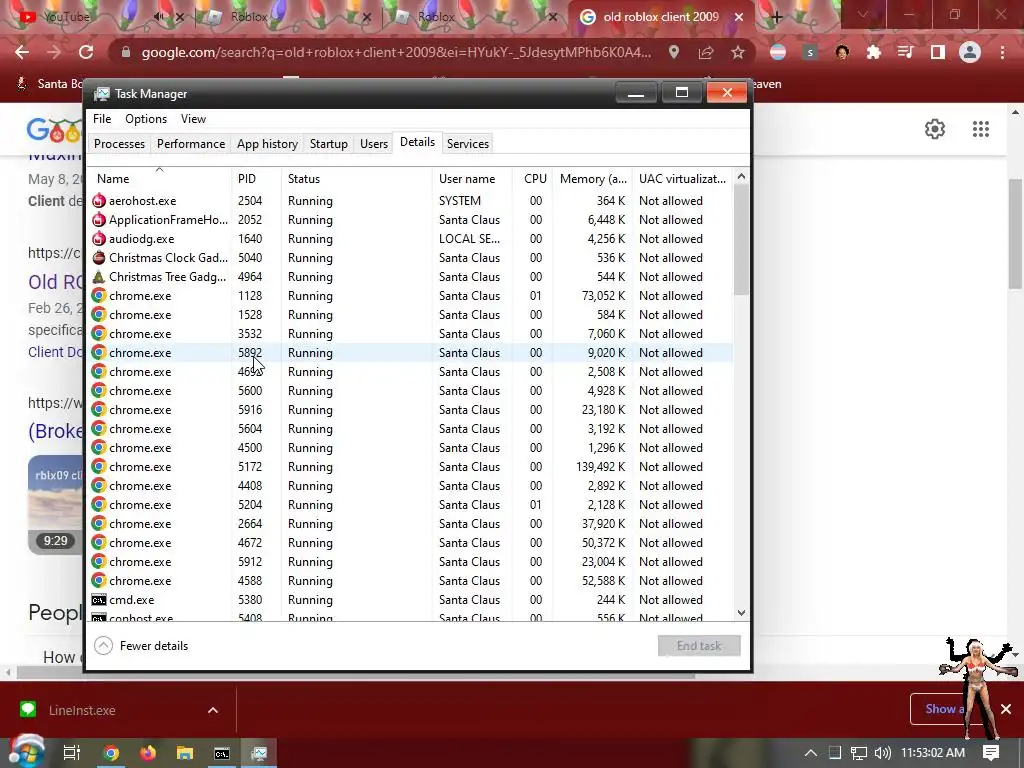Select the cmd.exe row with PID 5380
1024x768 pixels.
(410, 600)
